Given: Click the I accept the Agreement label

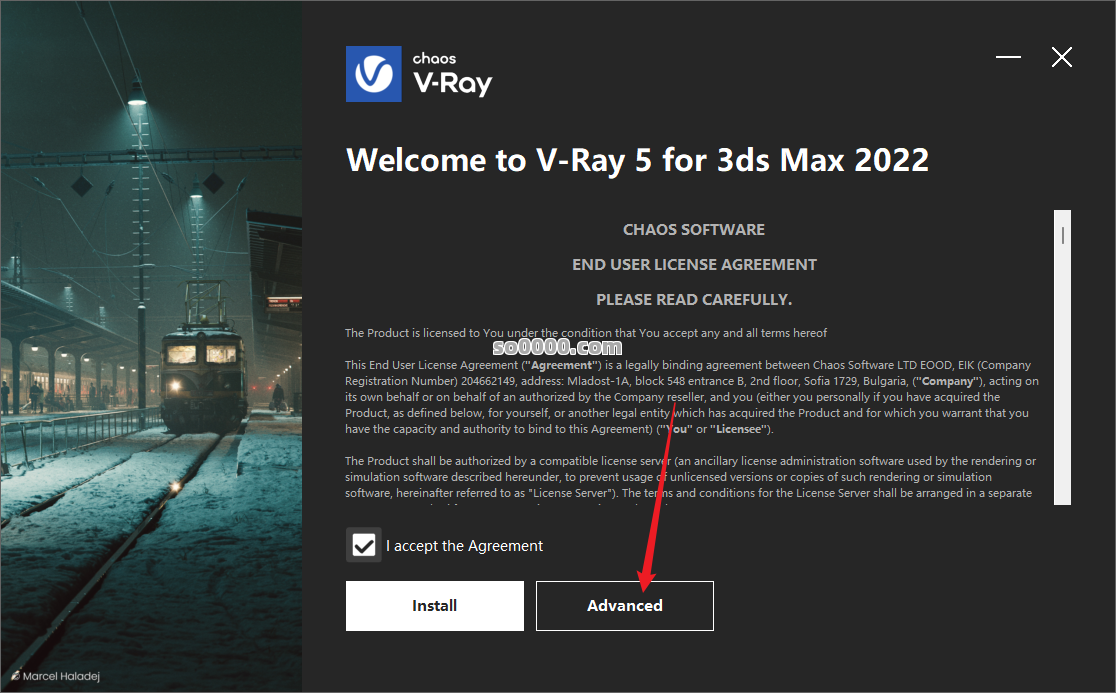Looking at the screenshot, I should tap(464, 546).
